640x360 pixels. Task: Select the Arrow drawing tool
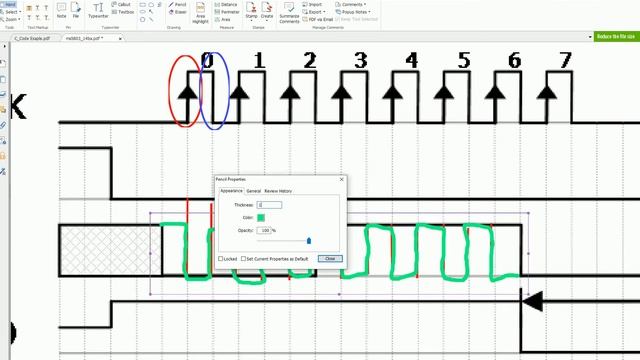pyautogui.click(x=151, y=12)
